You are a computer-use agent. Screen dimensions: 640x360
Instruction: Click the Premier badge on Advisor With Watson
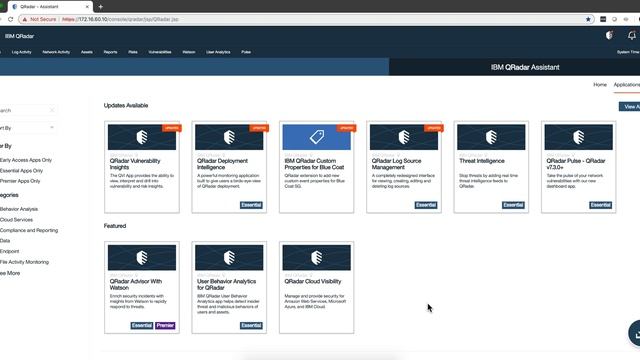click(165, 325)
